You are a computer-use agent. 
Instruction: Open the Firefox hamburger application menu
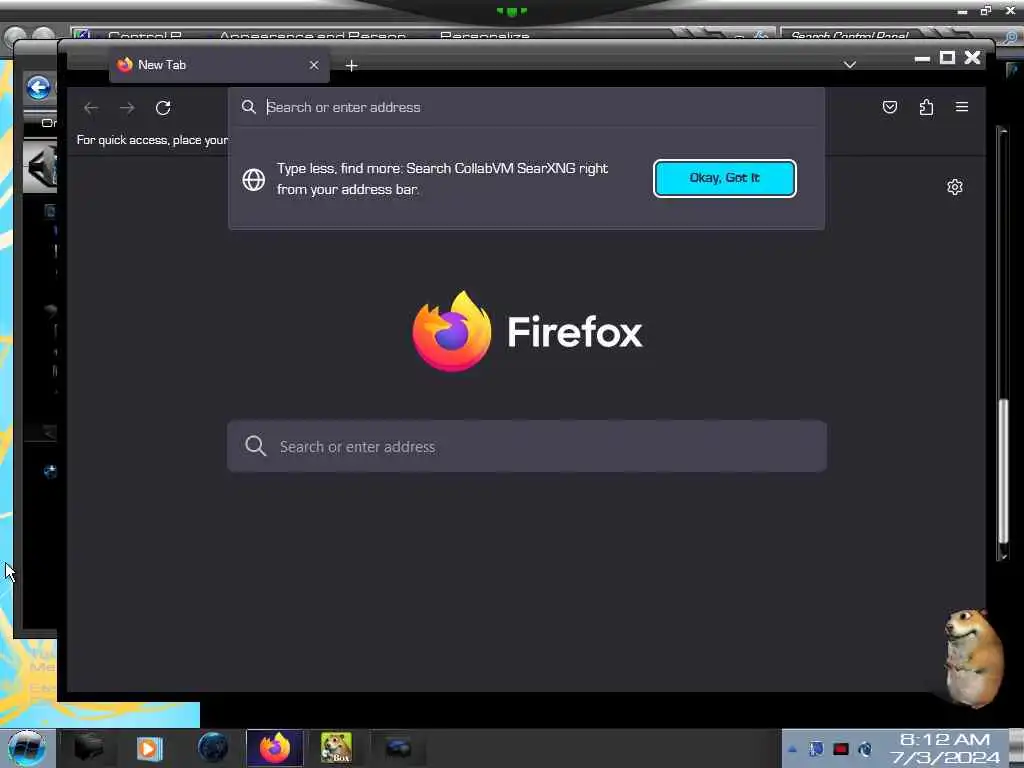[962, 106]
